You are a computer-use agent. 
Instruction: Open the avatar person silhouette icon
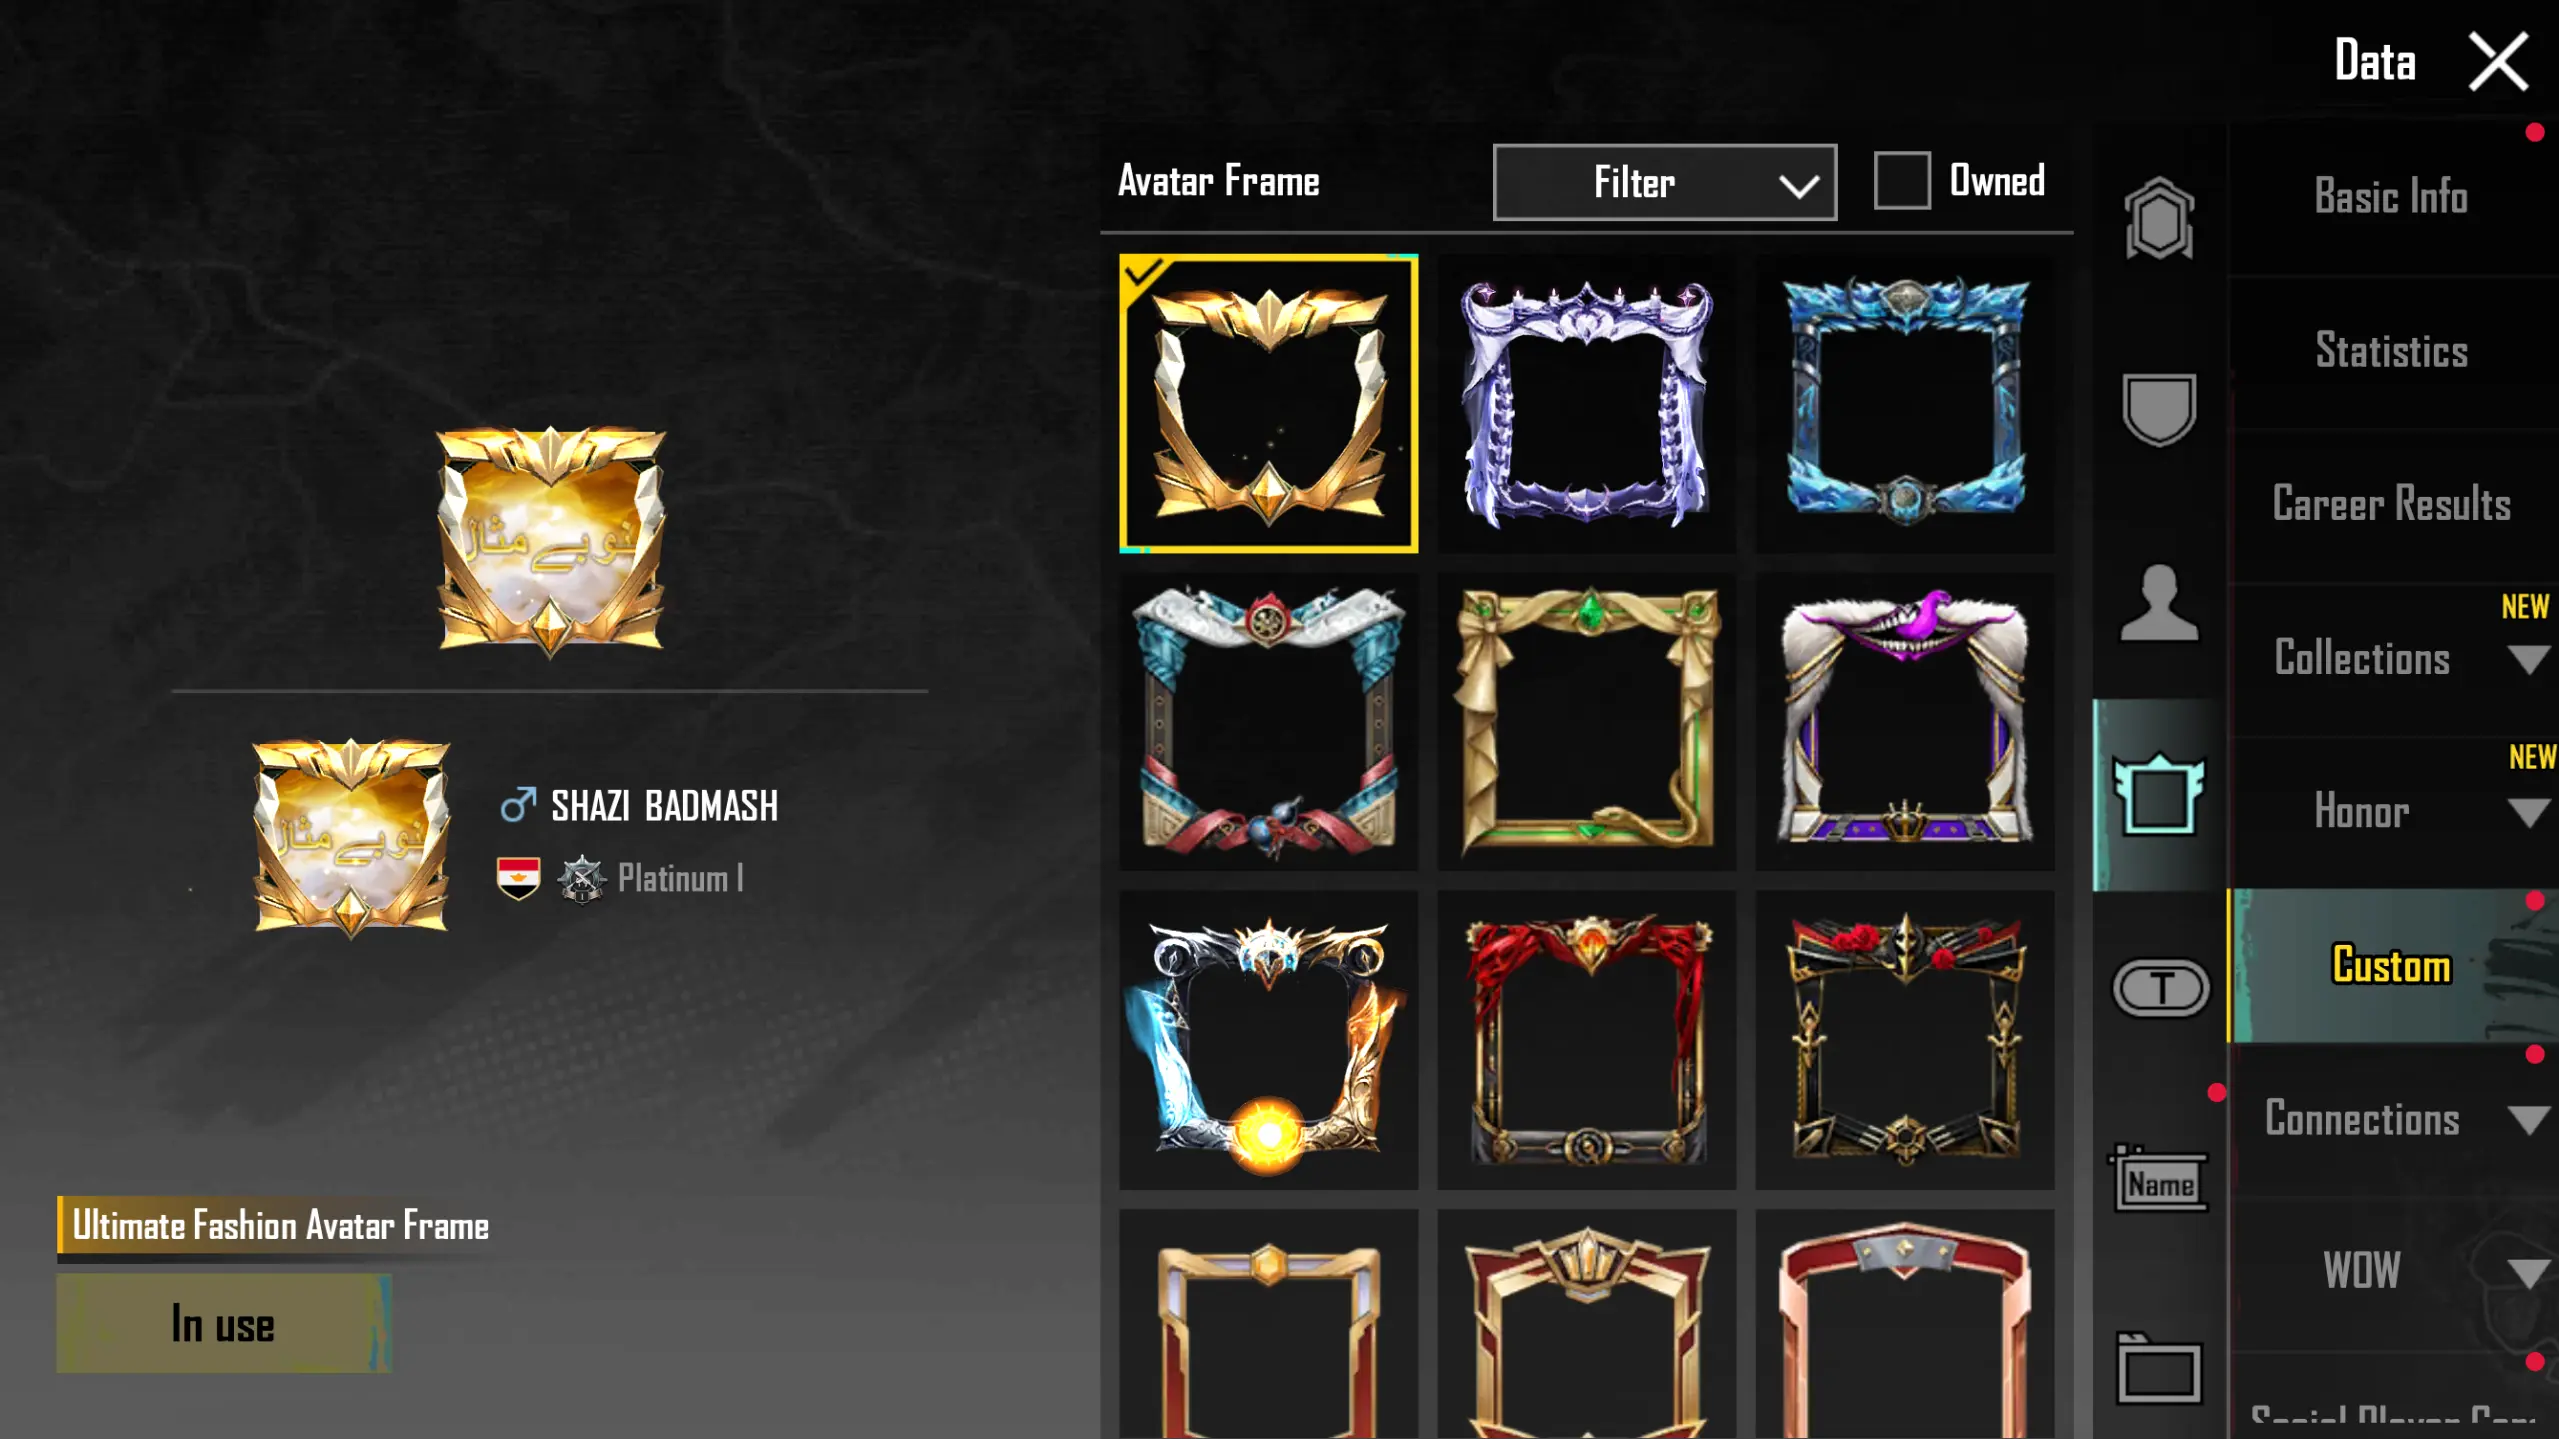2158,603
